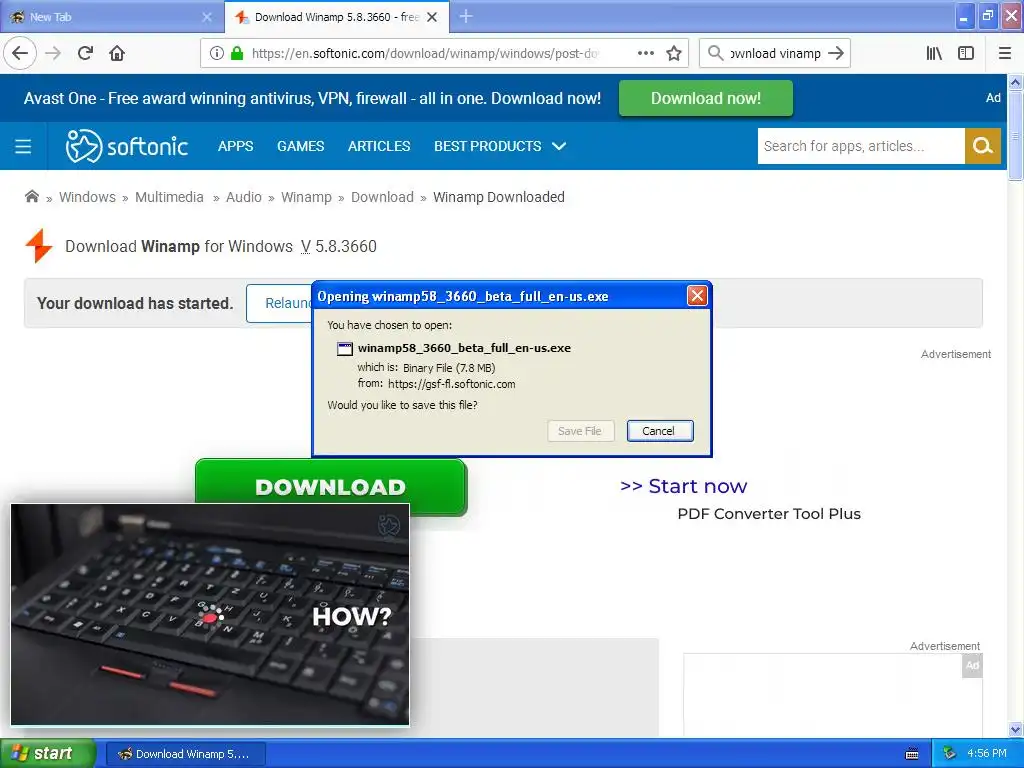Click the Winamp Downloaded breadcrumb text

tap(498, 197)
